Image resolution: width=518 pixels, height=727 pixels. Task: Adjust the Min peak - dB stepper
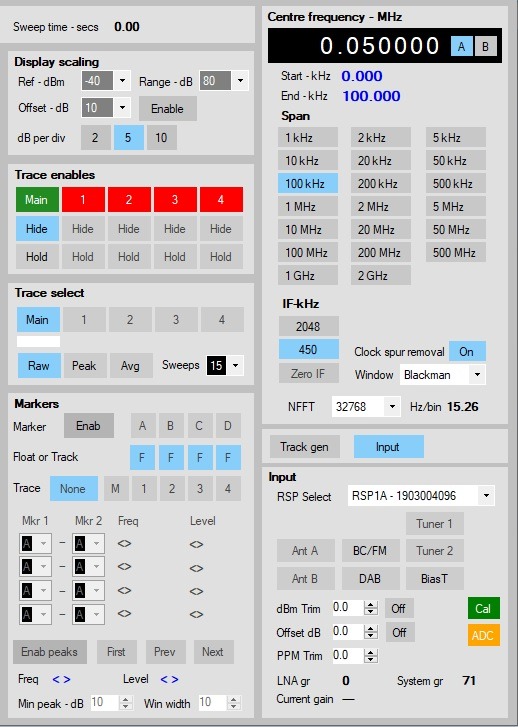click(x=126, y=703)
